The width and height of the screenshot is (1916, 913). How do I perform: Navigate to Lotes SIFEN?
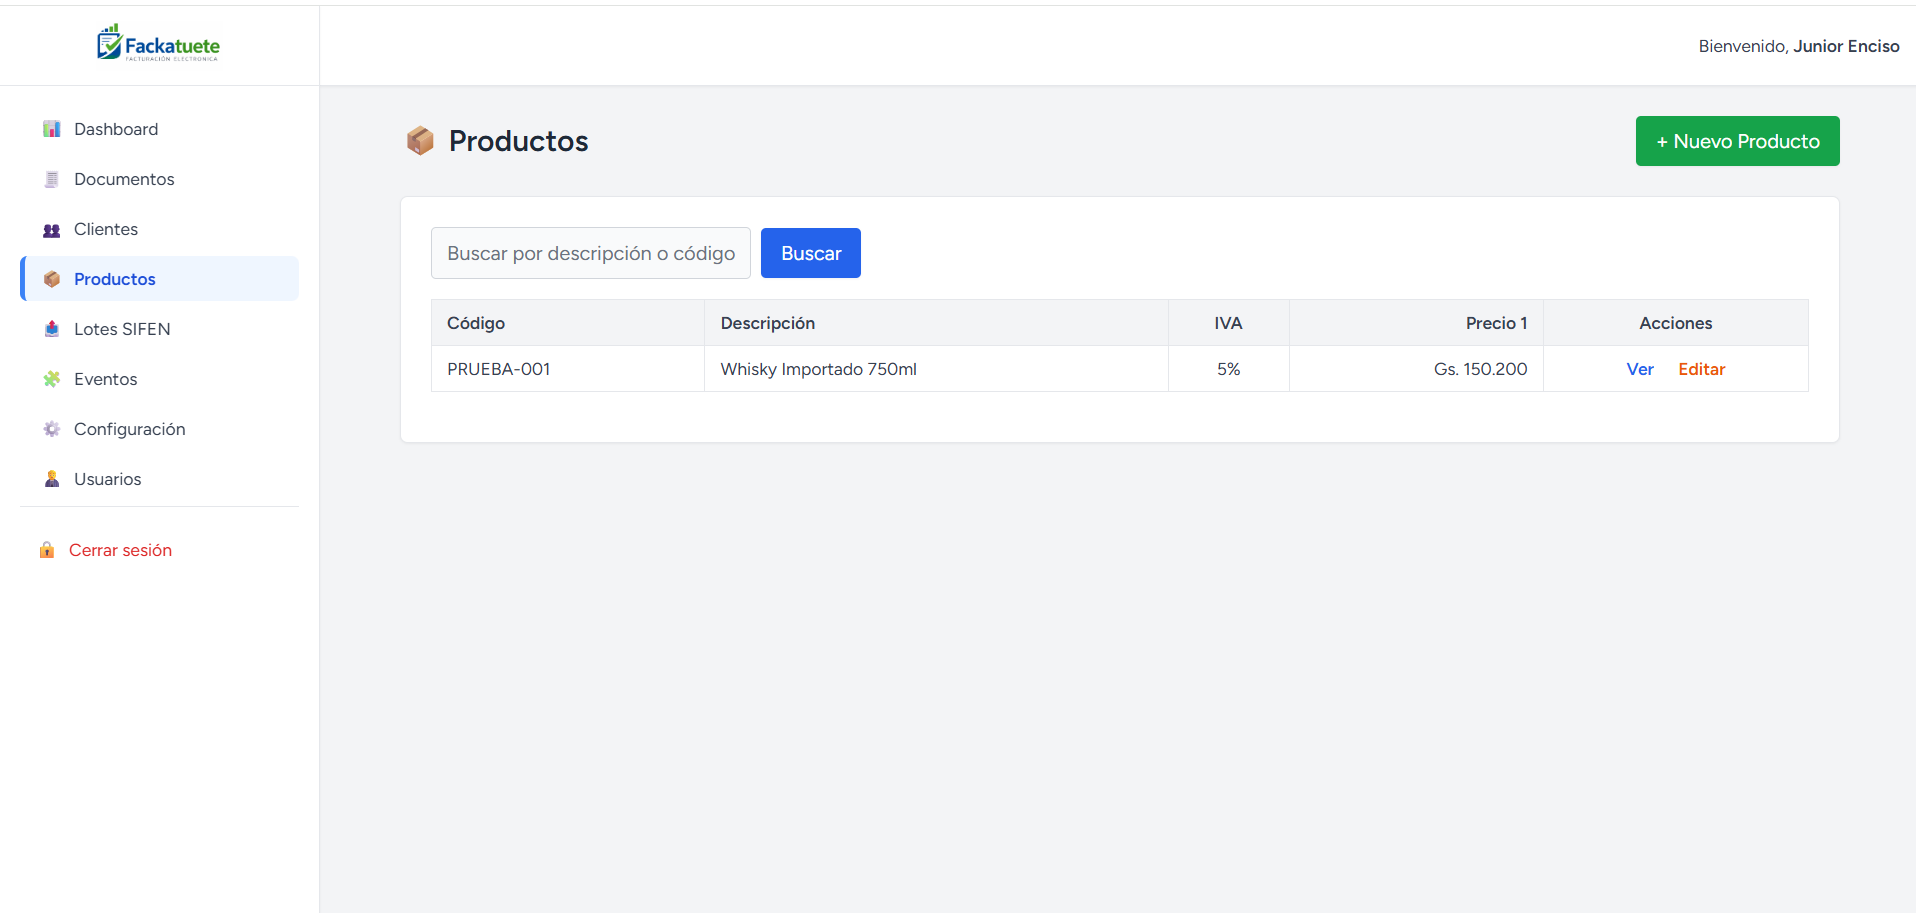tap(122, 329)
